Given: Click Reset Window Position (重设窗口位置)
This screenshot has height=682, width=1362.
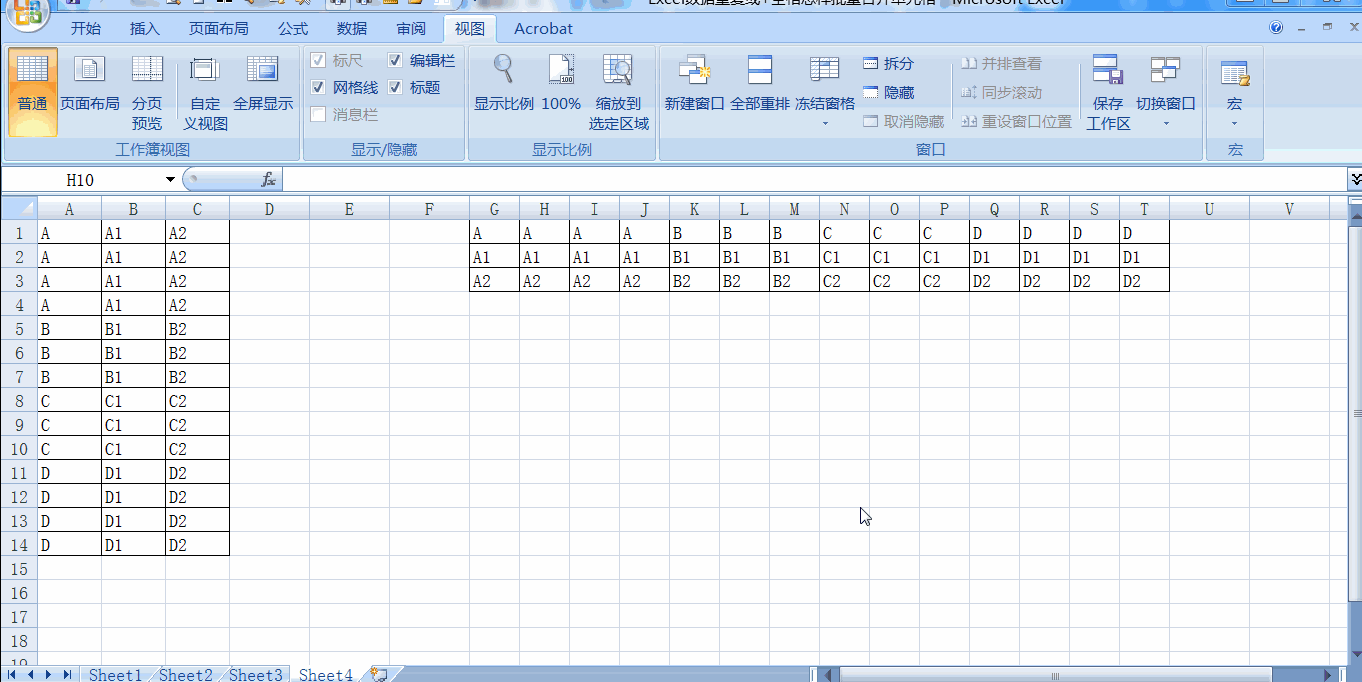Looking at the screenshot, I should point(1016,121).
